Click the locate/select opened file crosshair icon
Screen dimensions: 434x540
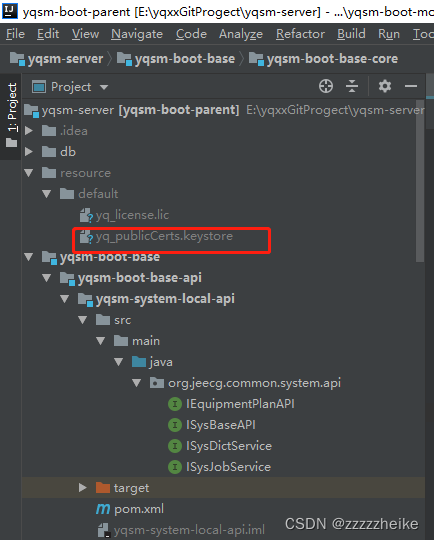326,86
